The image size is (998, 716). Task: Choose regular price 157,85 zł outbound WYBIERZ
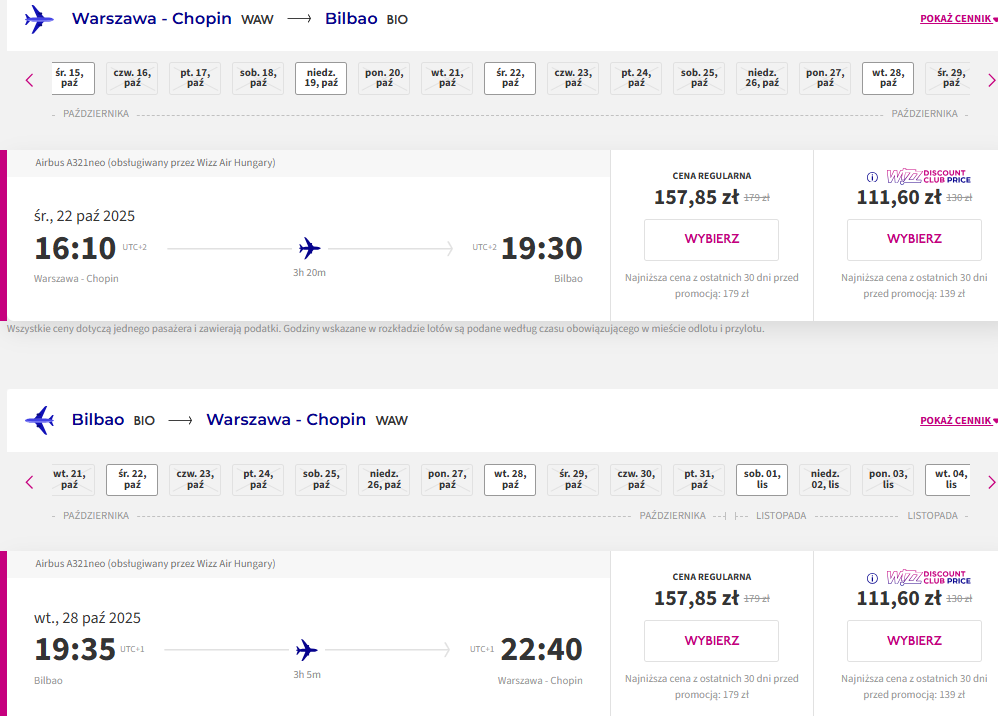pos(712,239)
